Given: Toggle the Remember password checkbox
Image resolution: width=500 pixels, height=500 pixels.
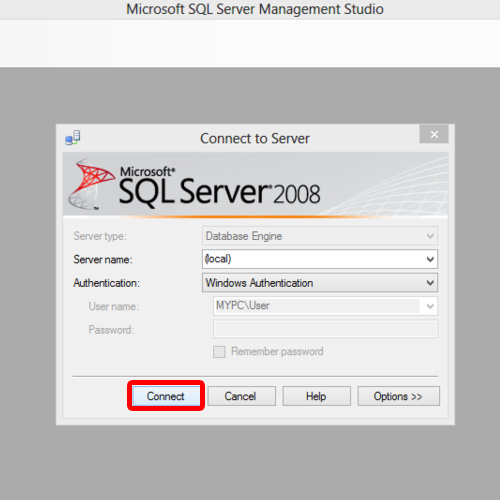Looking at the screenshot, I should pos(219,352).
